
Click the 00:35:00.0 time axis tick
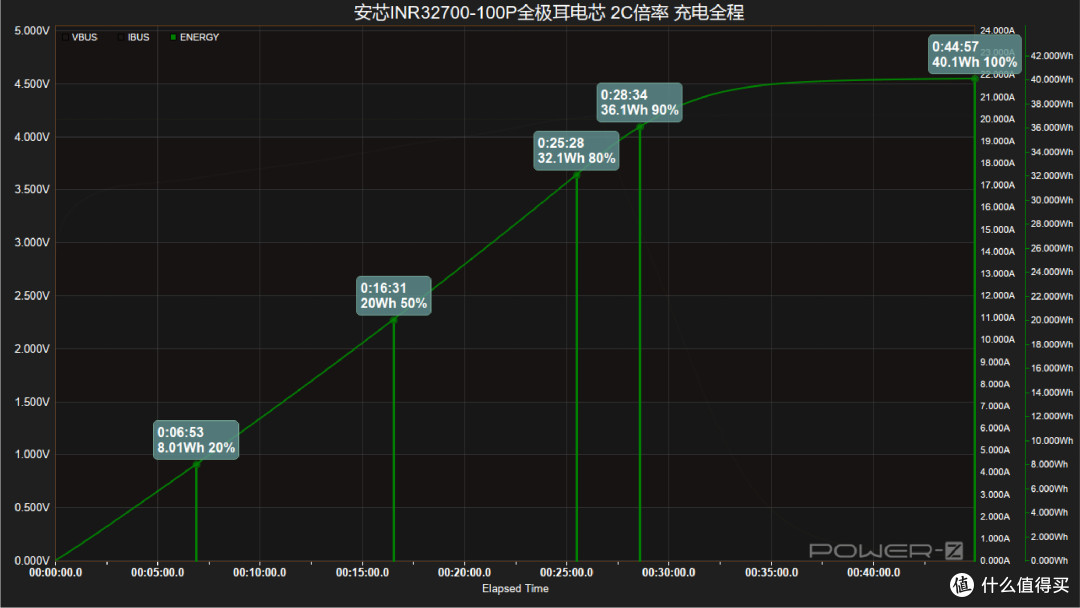[771, 573]
